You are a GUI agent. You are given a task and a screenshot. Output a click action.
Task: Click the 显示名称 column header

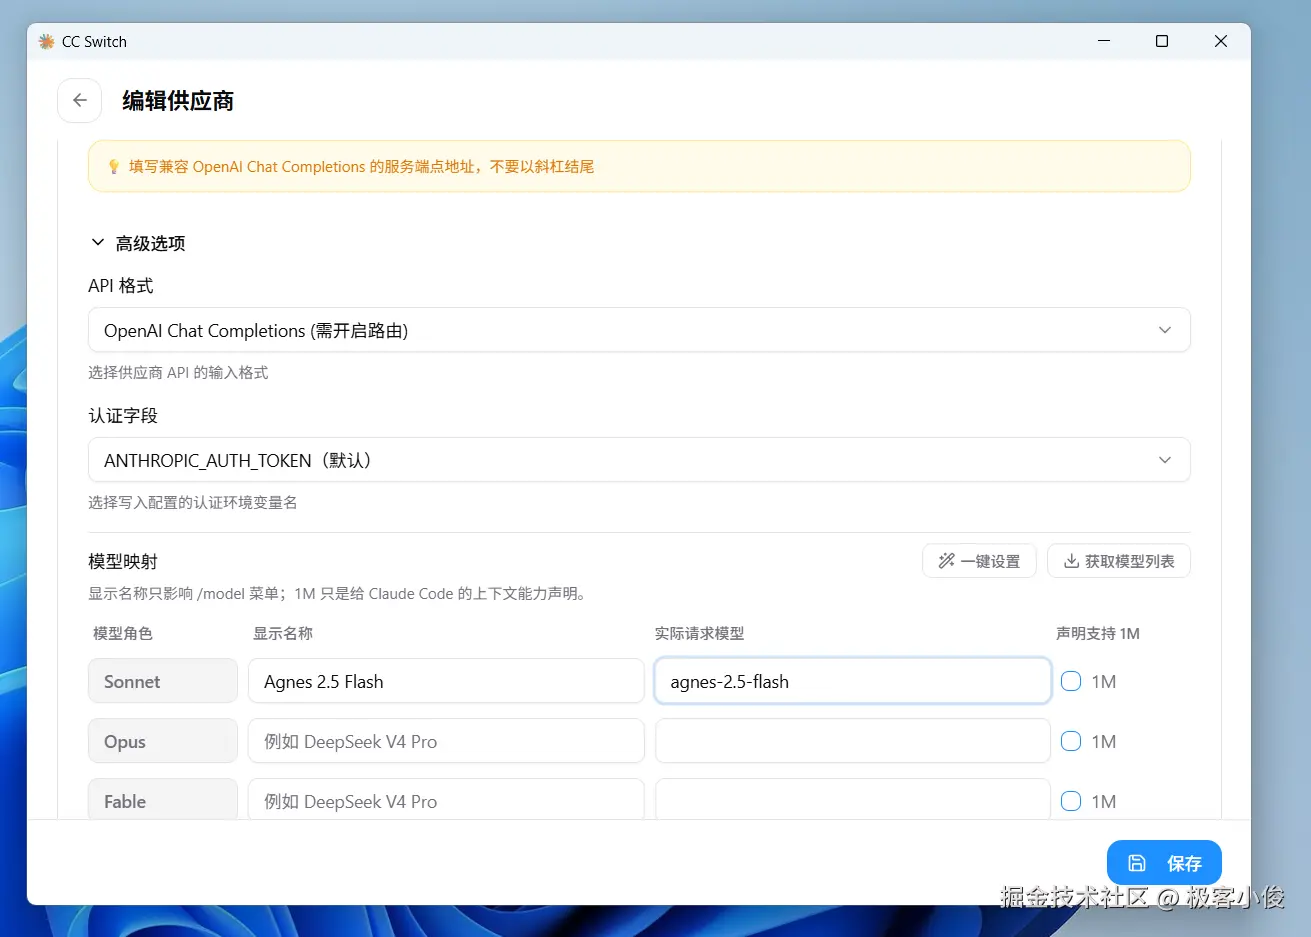tap(283, 633)
